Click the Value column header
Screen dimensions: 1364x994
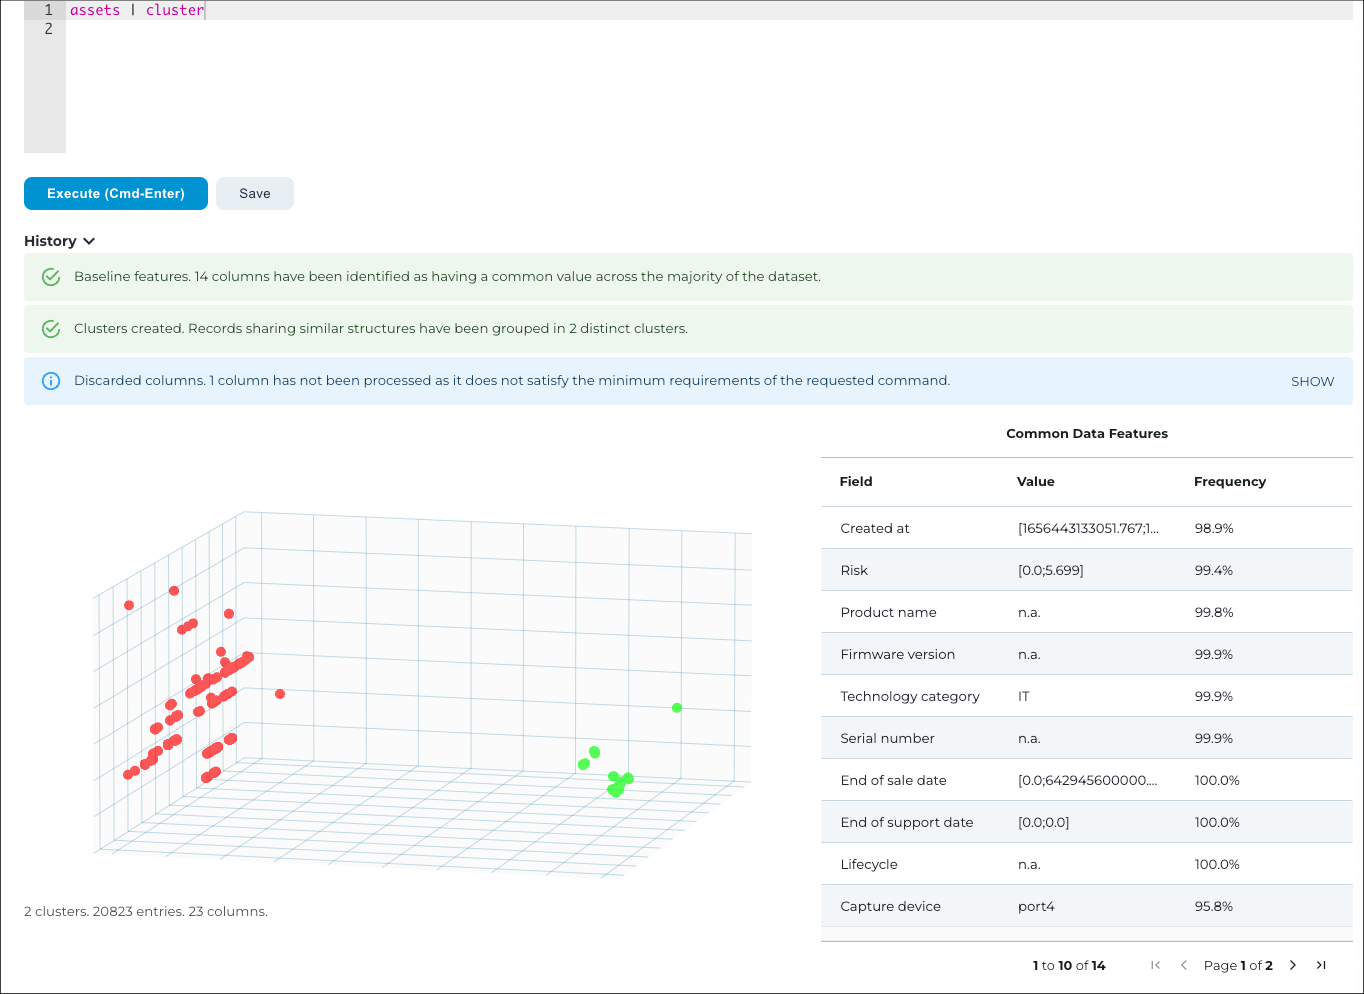(x=1036, y=482)
